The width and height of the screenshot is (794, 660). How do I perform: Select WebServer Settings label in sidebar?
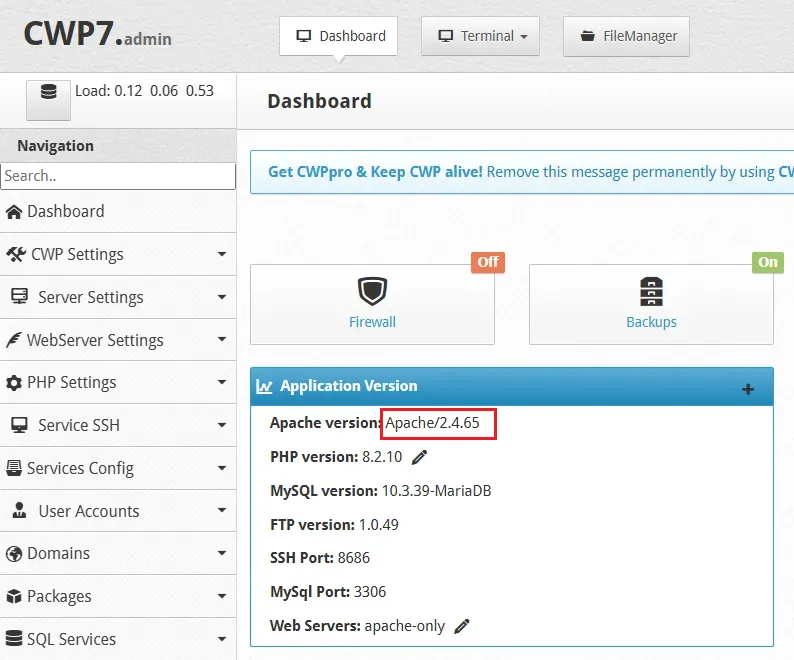95,340
